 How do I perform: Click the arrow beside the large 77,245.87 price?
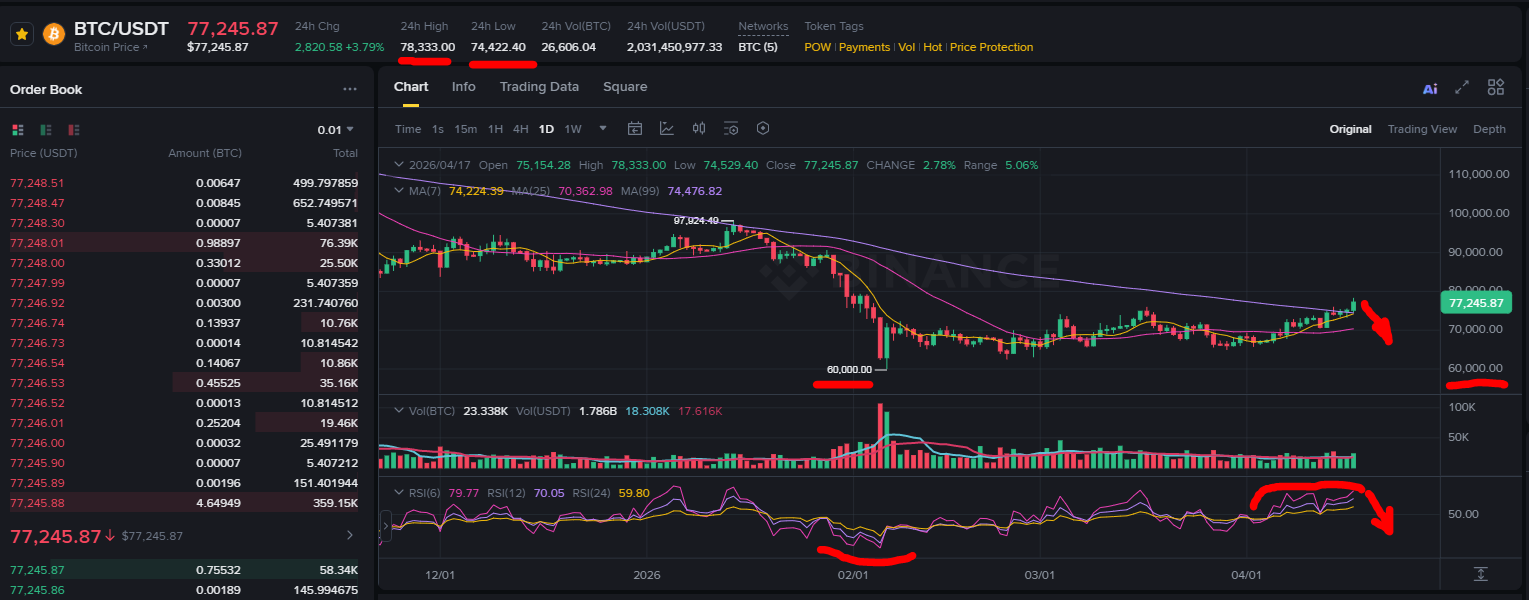click(x=349, y=536)
